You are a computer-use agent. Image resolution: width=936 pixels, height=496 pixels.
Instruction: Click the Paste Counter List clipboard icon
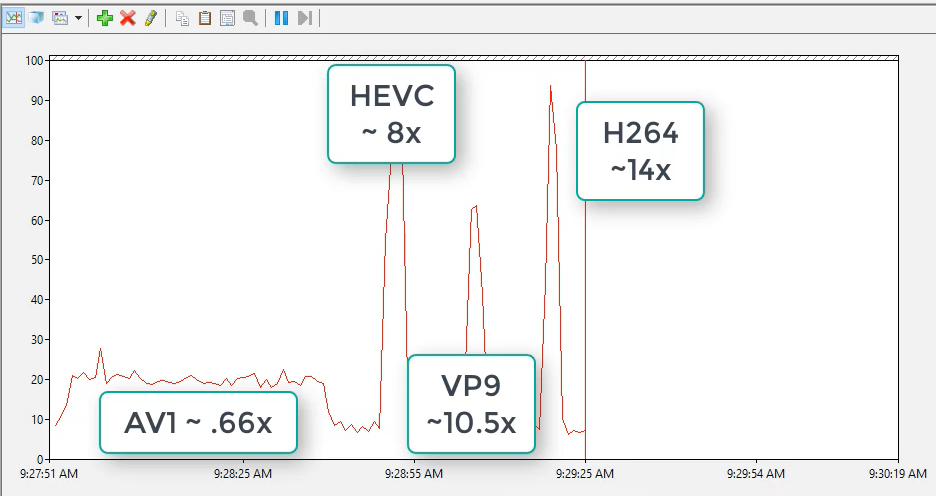[205, 18]
